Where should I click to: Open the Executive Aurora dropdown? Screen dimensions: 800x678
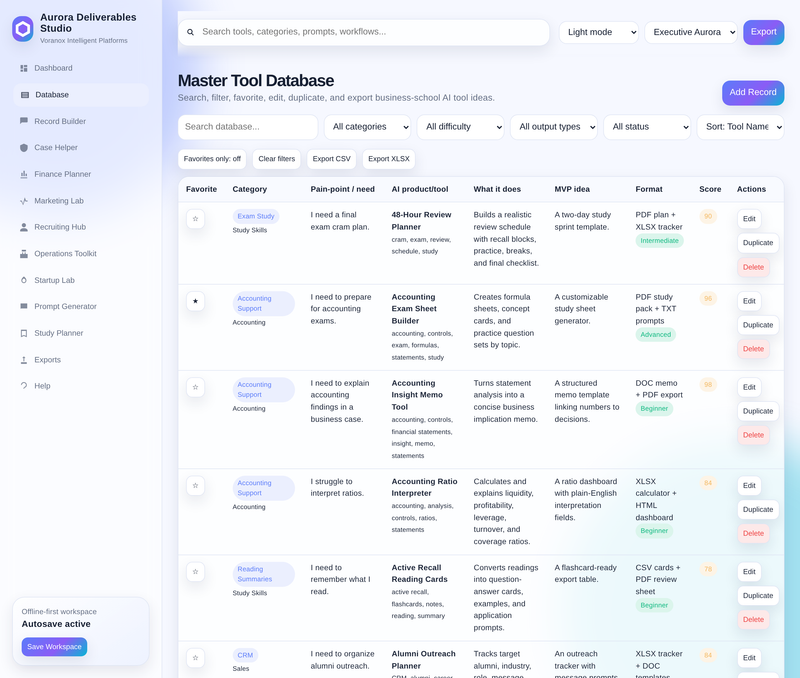coord(691,32)
